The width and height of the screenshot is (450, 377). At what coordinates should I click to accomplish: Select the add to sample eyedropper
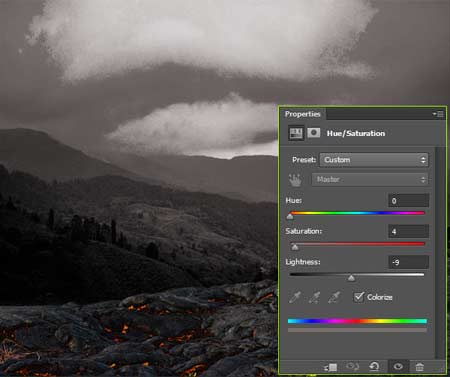click(x=314, y=297)
